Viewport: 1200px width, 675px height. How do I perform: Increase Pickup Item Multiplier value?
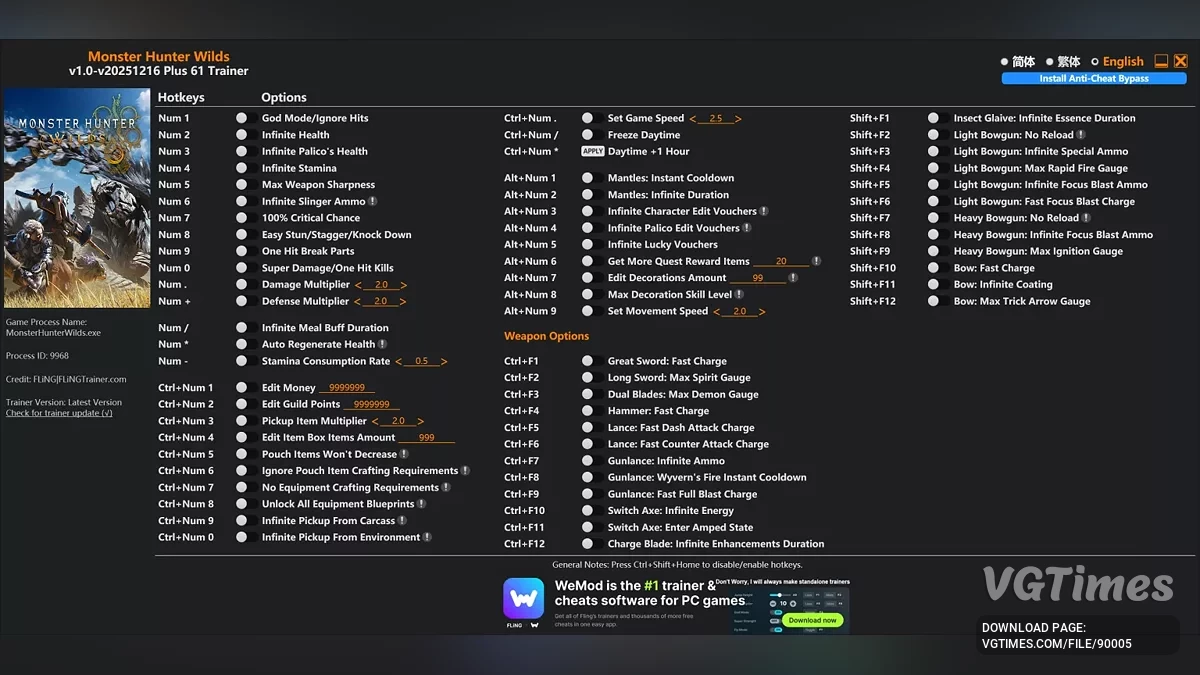(x=421, y=421)
